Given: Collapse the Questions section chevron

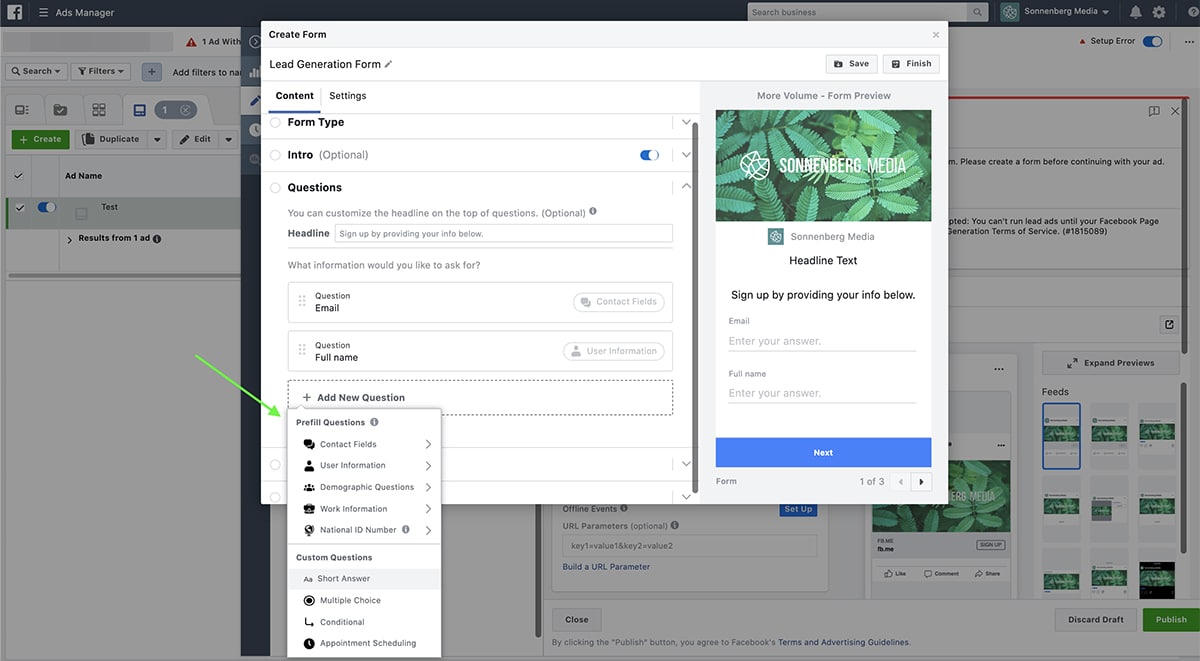Looking at the screenshot, I should [686, 186].
